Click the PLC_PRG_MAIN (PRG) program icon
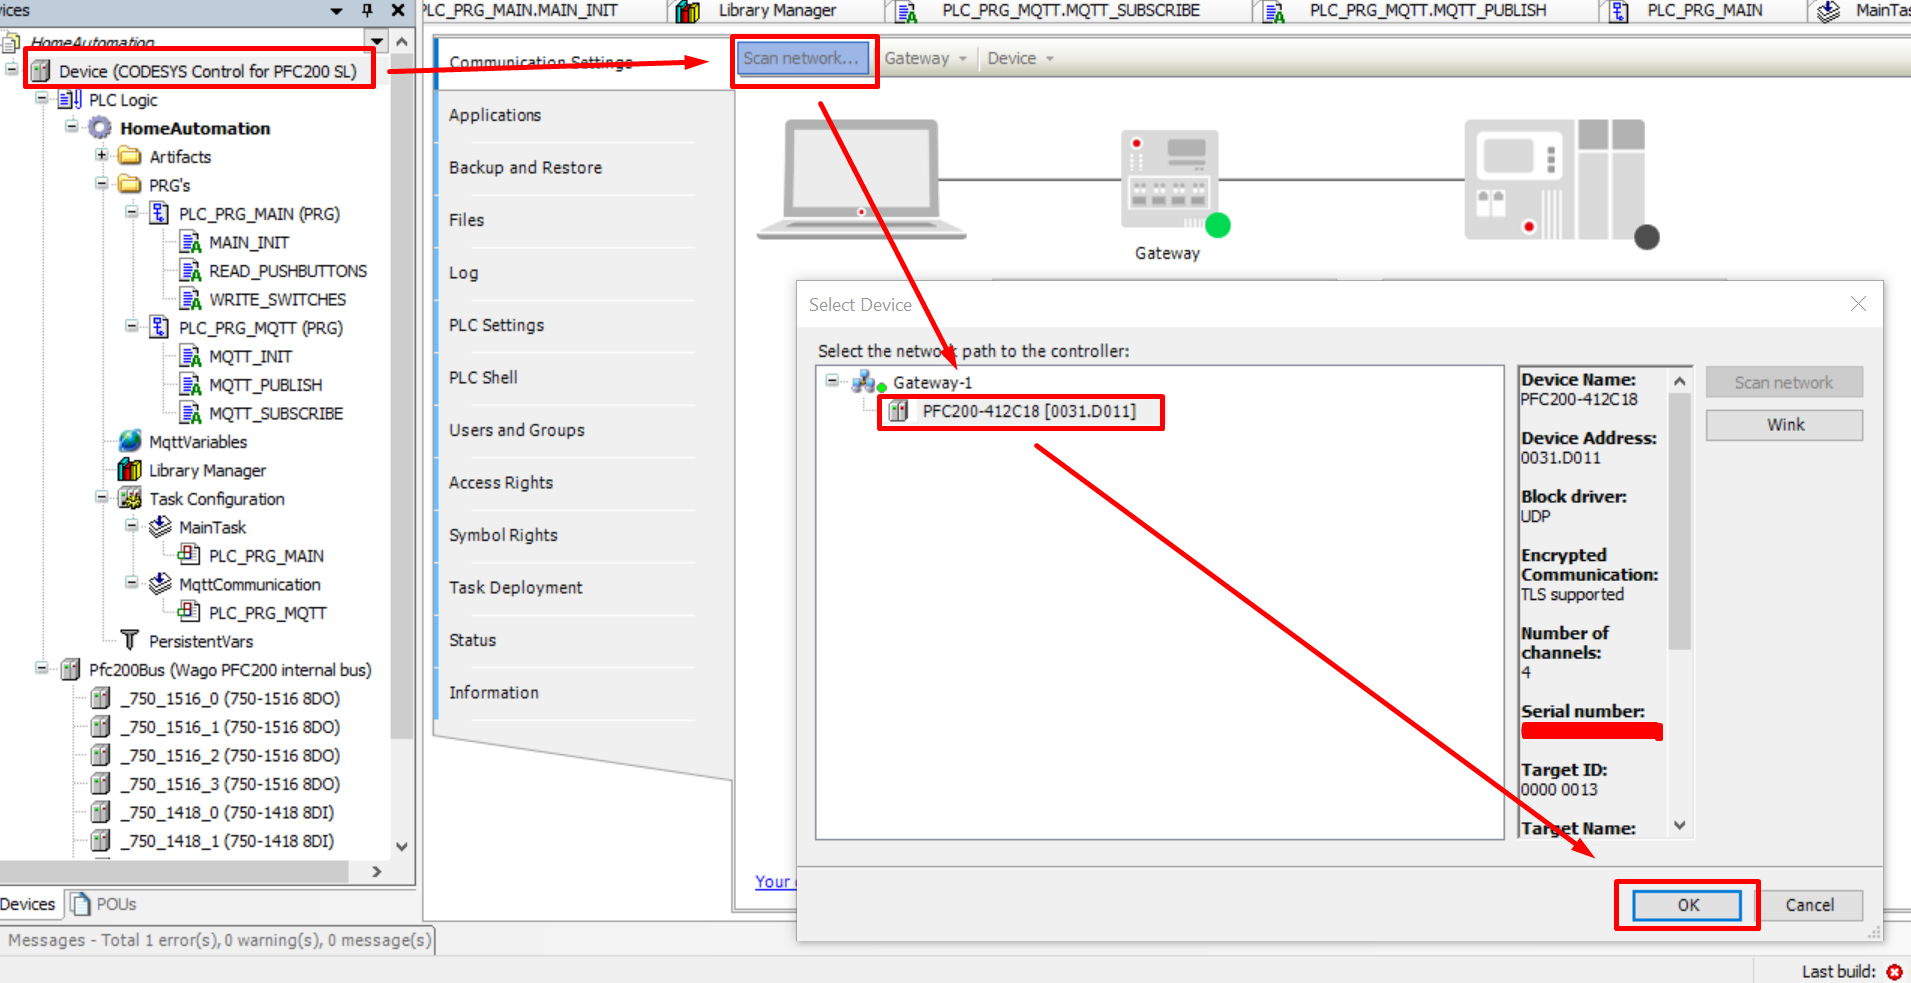This screenshot has width=1911, height=983. coord(159,213)
